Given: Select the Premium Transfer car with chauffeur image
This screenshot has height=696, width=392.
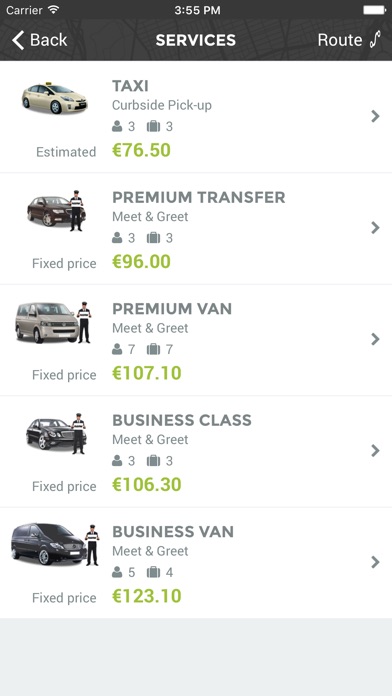Looking at the screenshot, I should [x=56, y=211].
